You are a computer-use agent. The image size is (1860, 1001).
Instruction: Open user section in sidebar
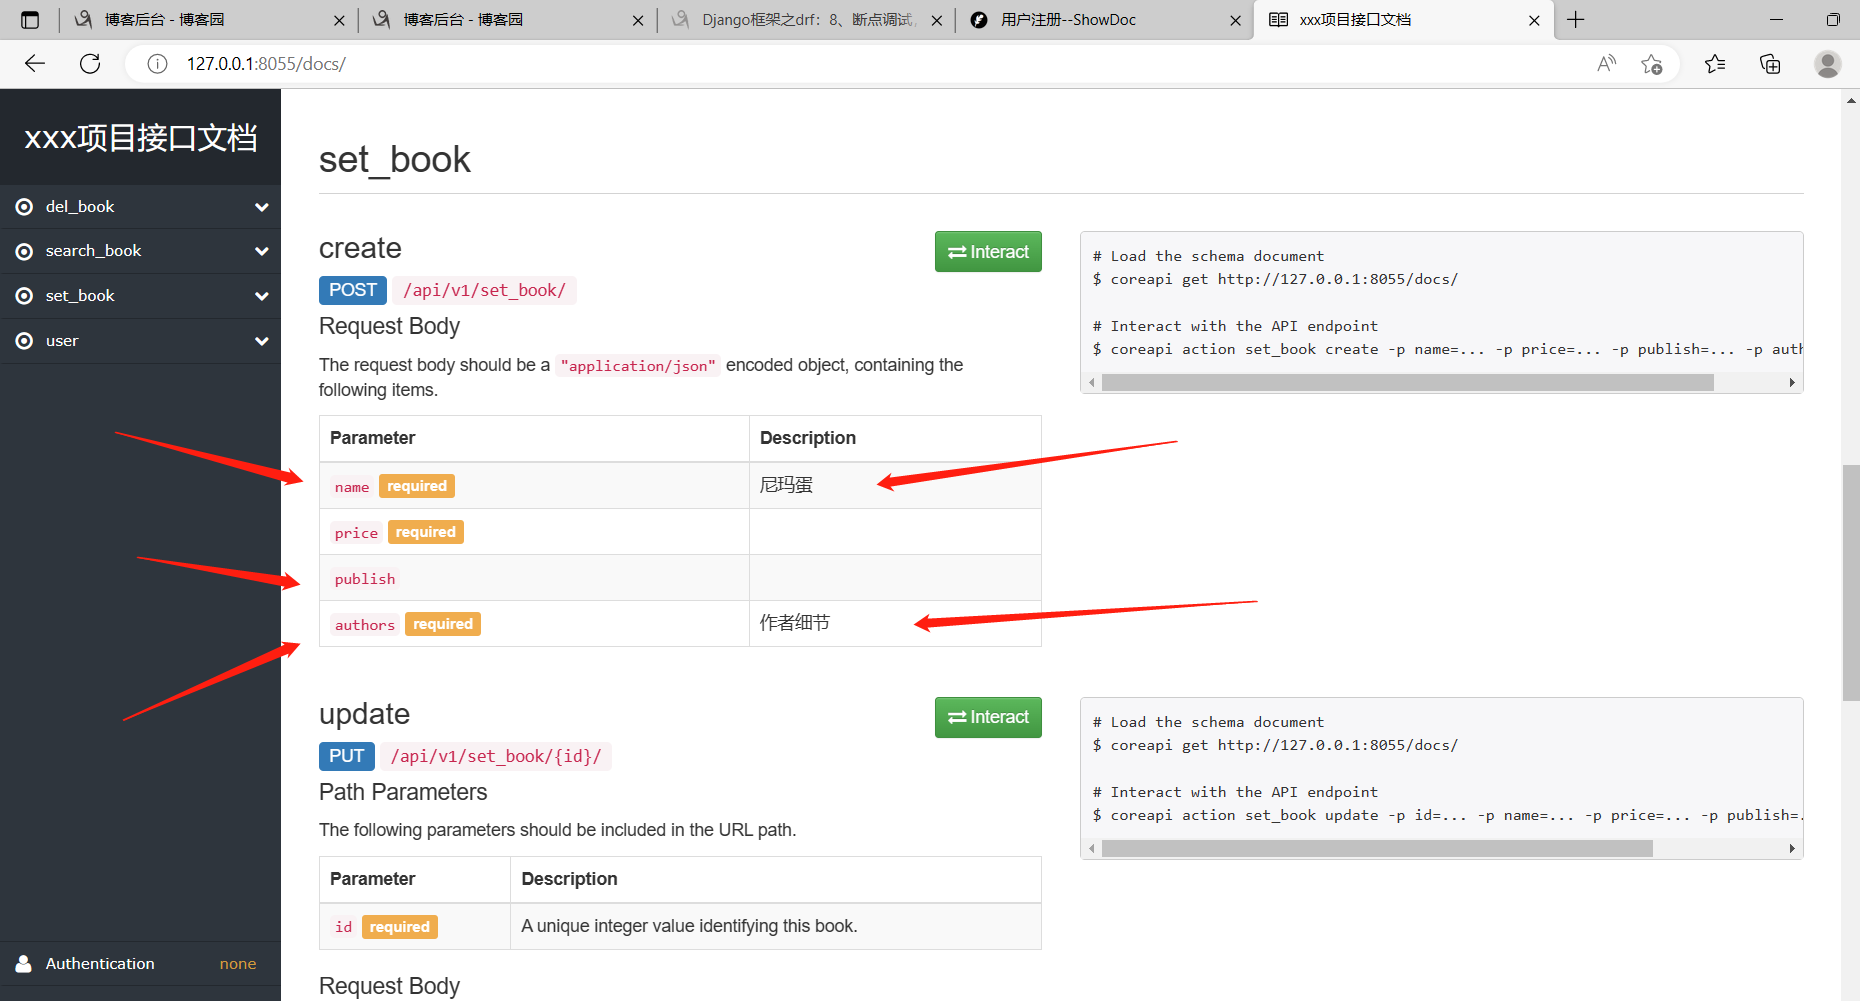tap(140, 341)
